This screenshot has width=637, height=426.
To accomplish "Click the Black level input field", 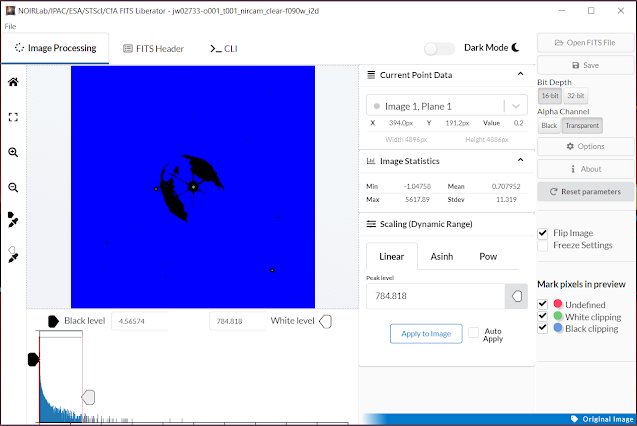I will coord(139,321).
